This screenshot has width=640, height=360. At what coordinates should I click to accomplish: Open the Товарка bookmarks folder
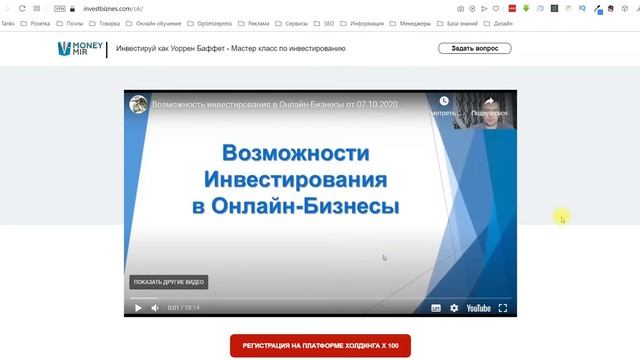click(104, 24)
